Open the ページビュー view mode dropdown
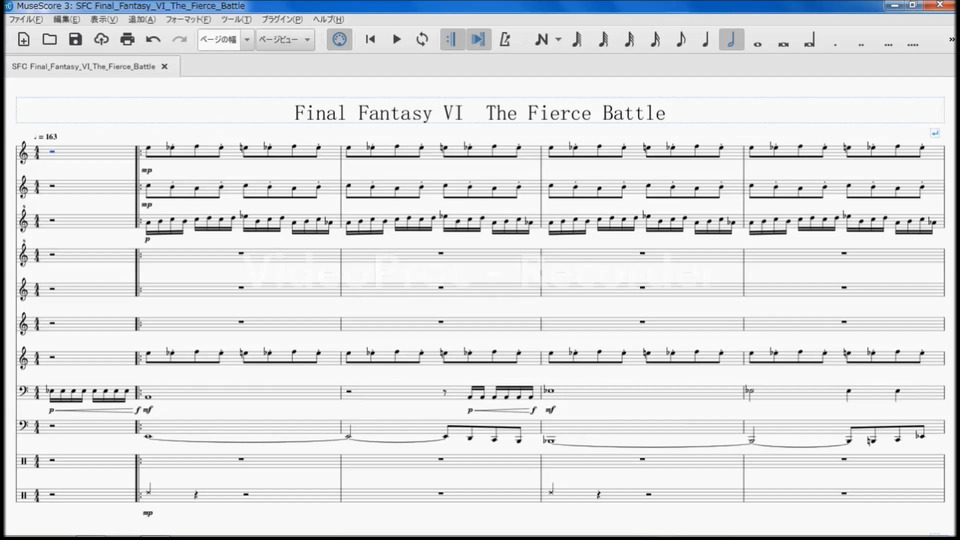Viewport: 960px width, 540px height. tap(285, 40)
